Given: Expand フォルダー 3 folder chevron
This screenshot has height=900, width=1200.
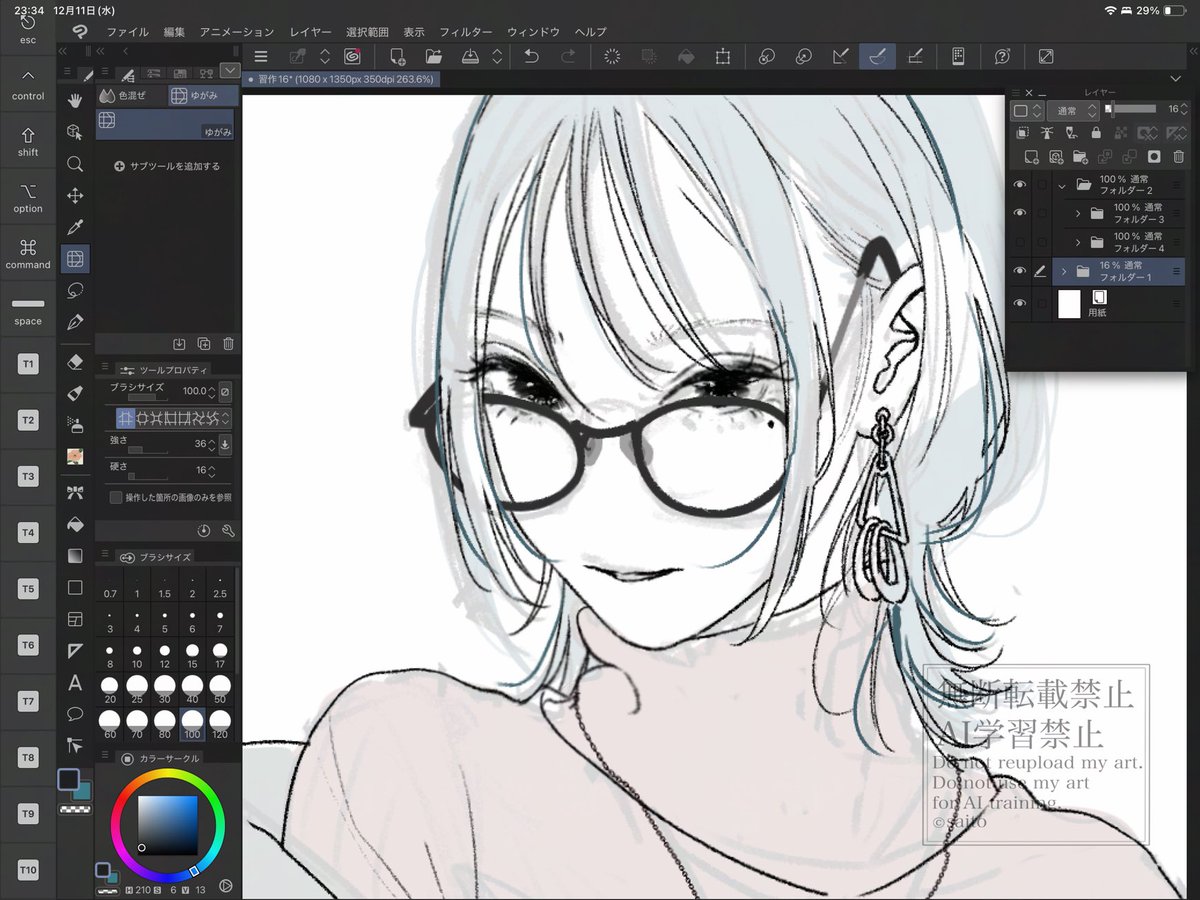Looking at the screenshot, I should (1079, 213).
